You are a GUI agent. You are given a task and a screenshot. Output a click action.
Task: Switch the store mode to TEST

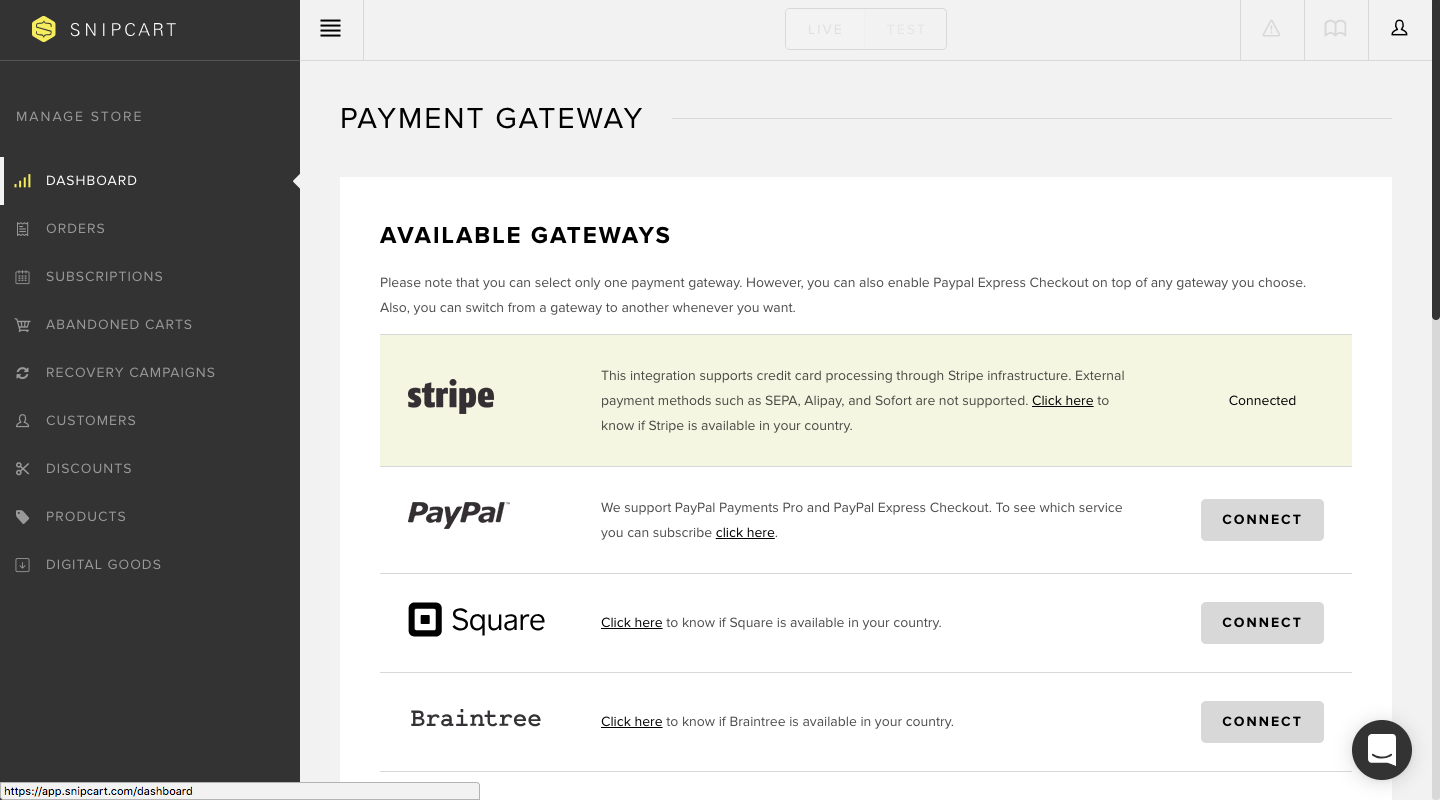[906, 30]
